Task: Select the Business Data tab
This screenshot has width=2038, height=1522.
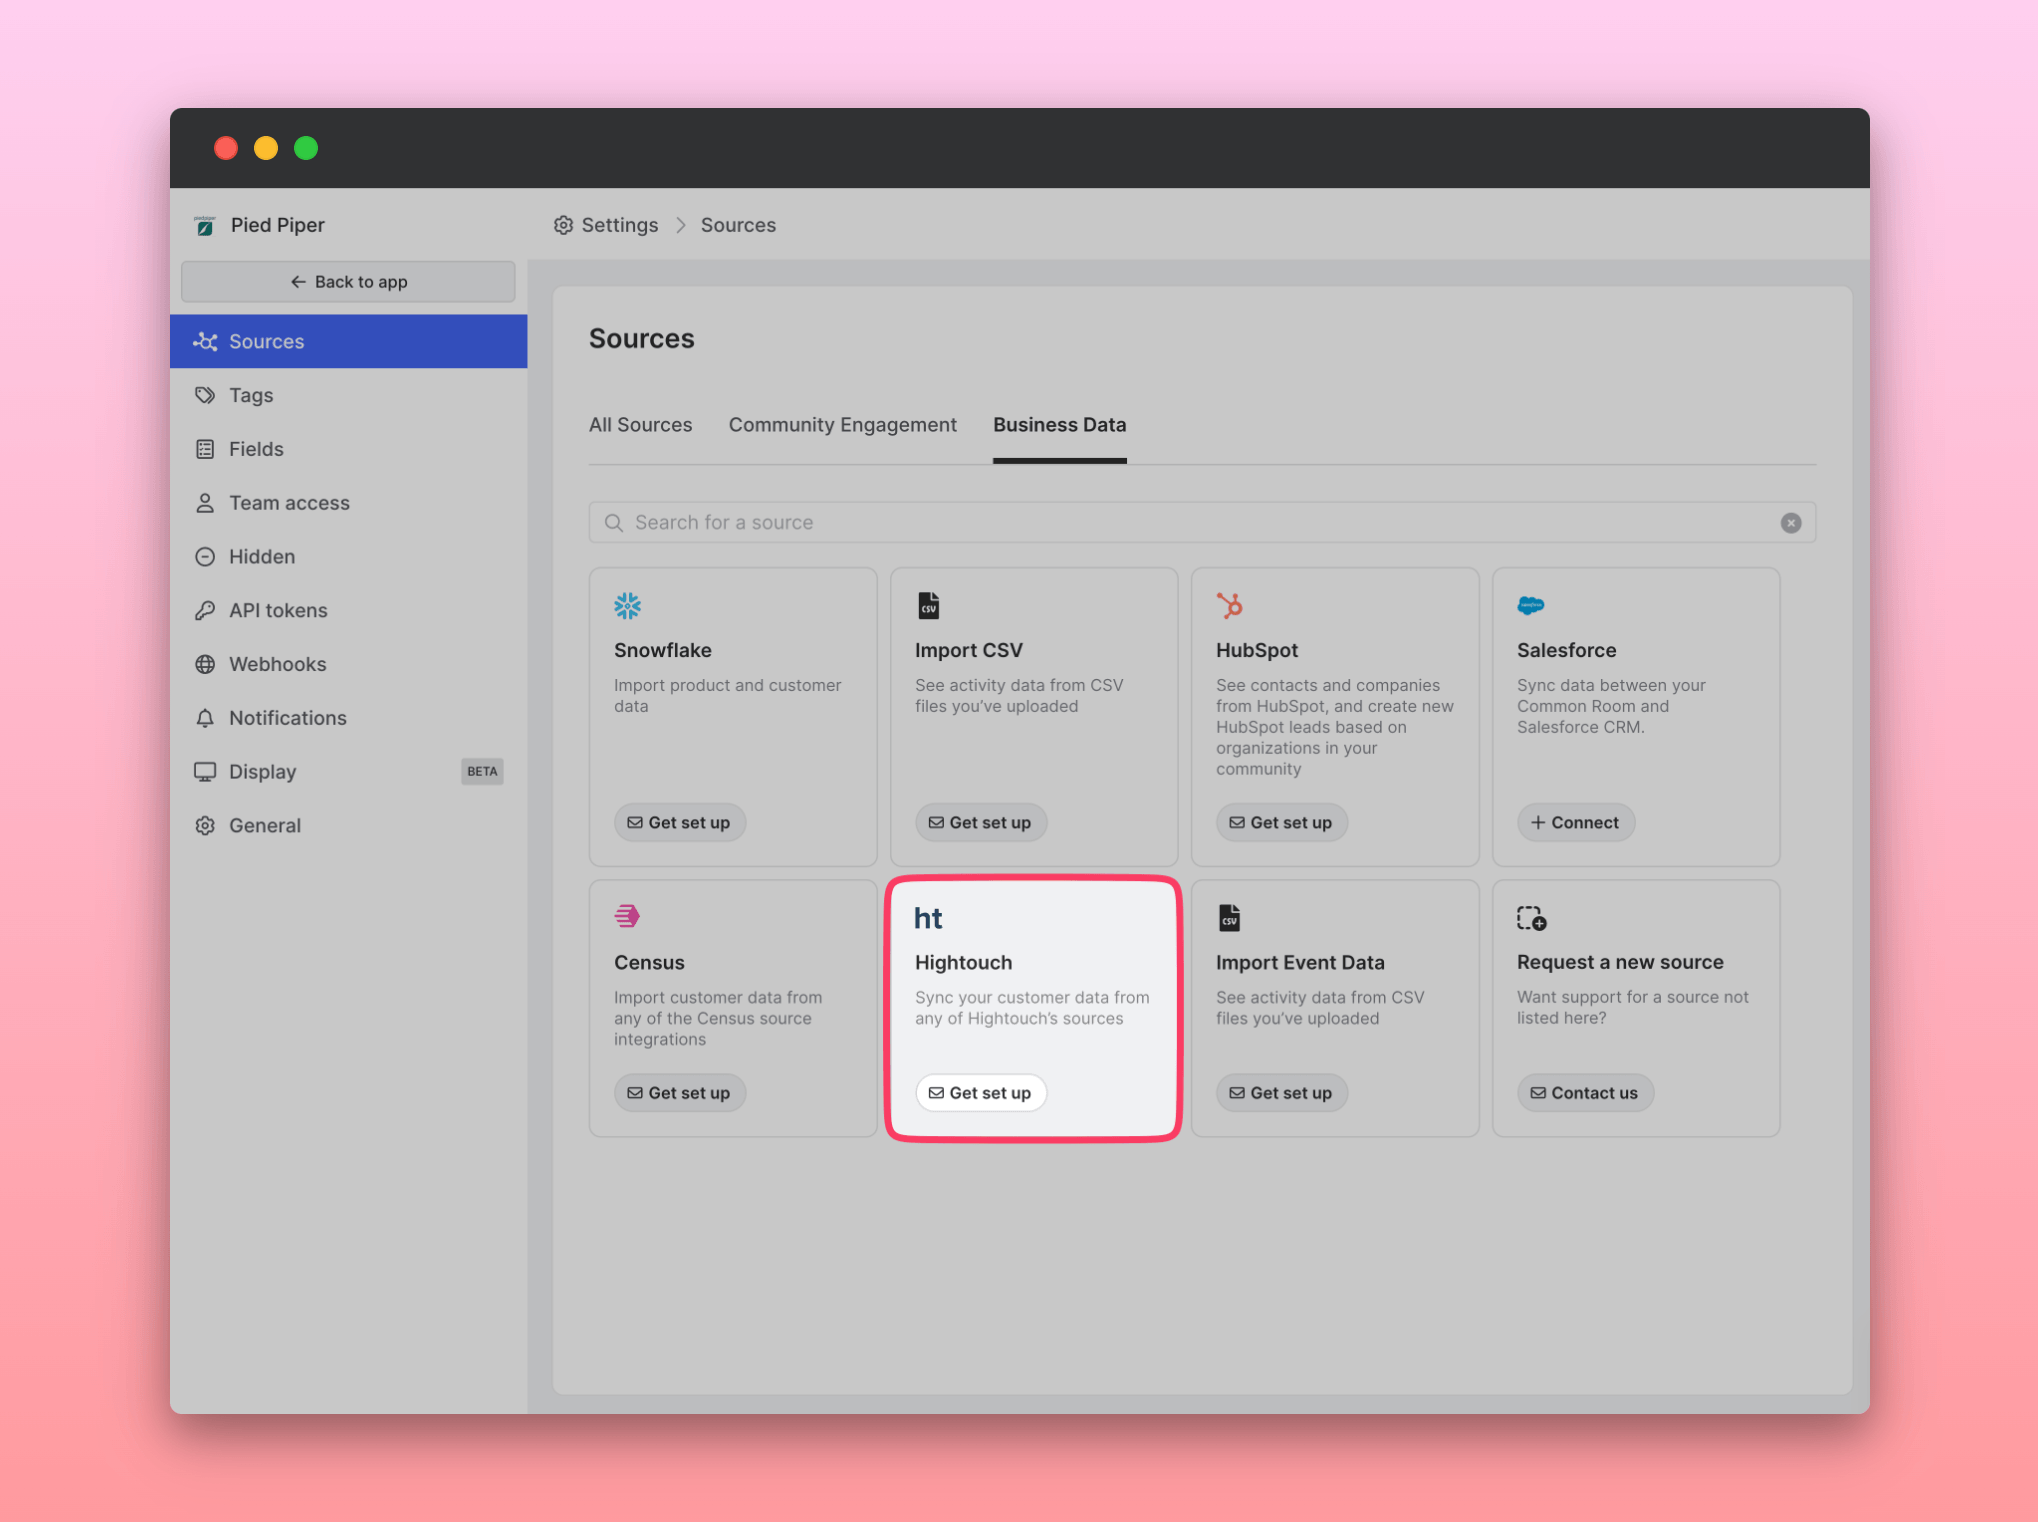Action: 1059,425
